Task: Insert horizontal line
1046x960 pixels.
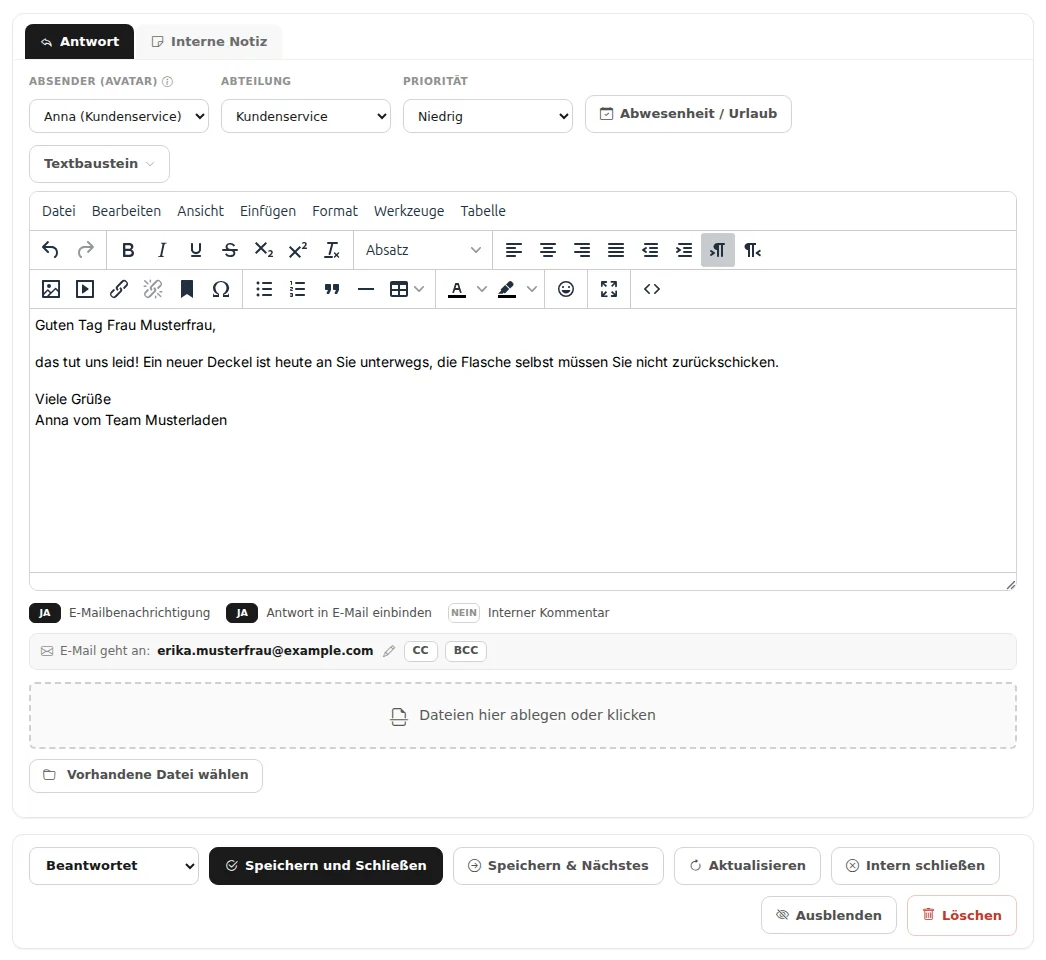Action: (x=366, y=289)
